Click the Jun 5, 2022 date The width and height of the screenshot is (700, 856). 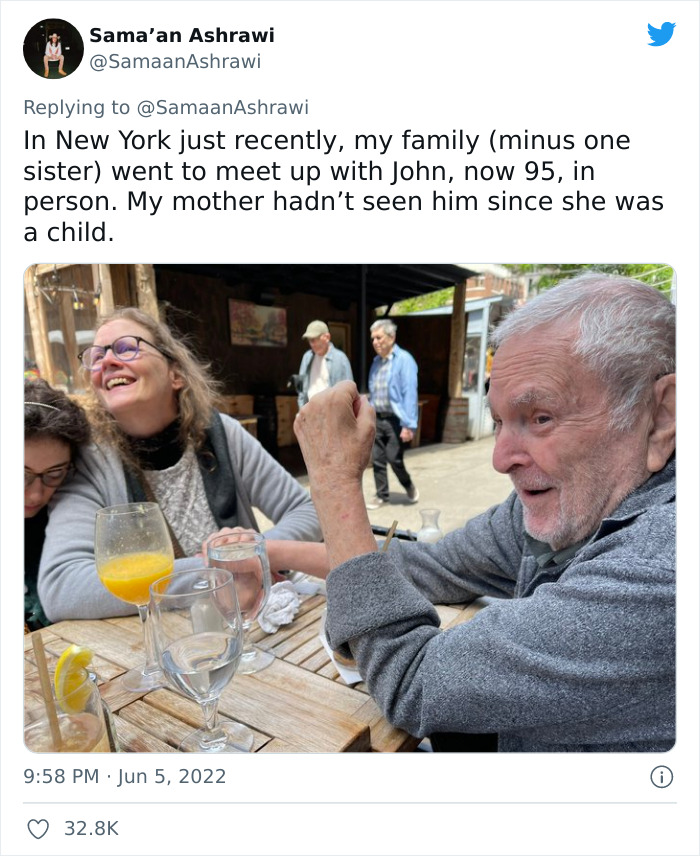(173, 776)
